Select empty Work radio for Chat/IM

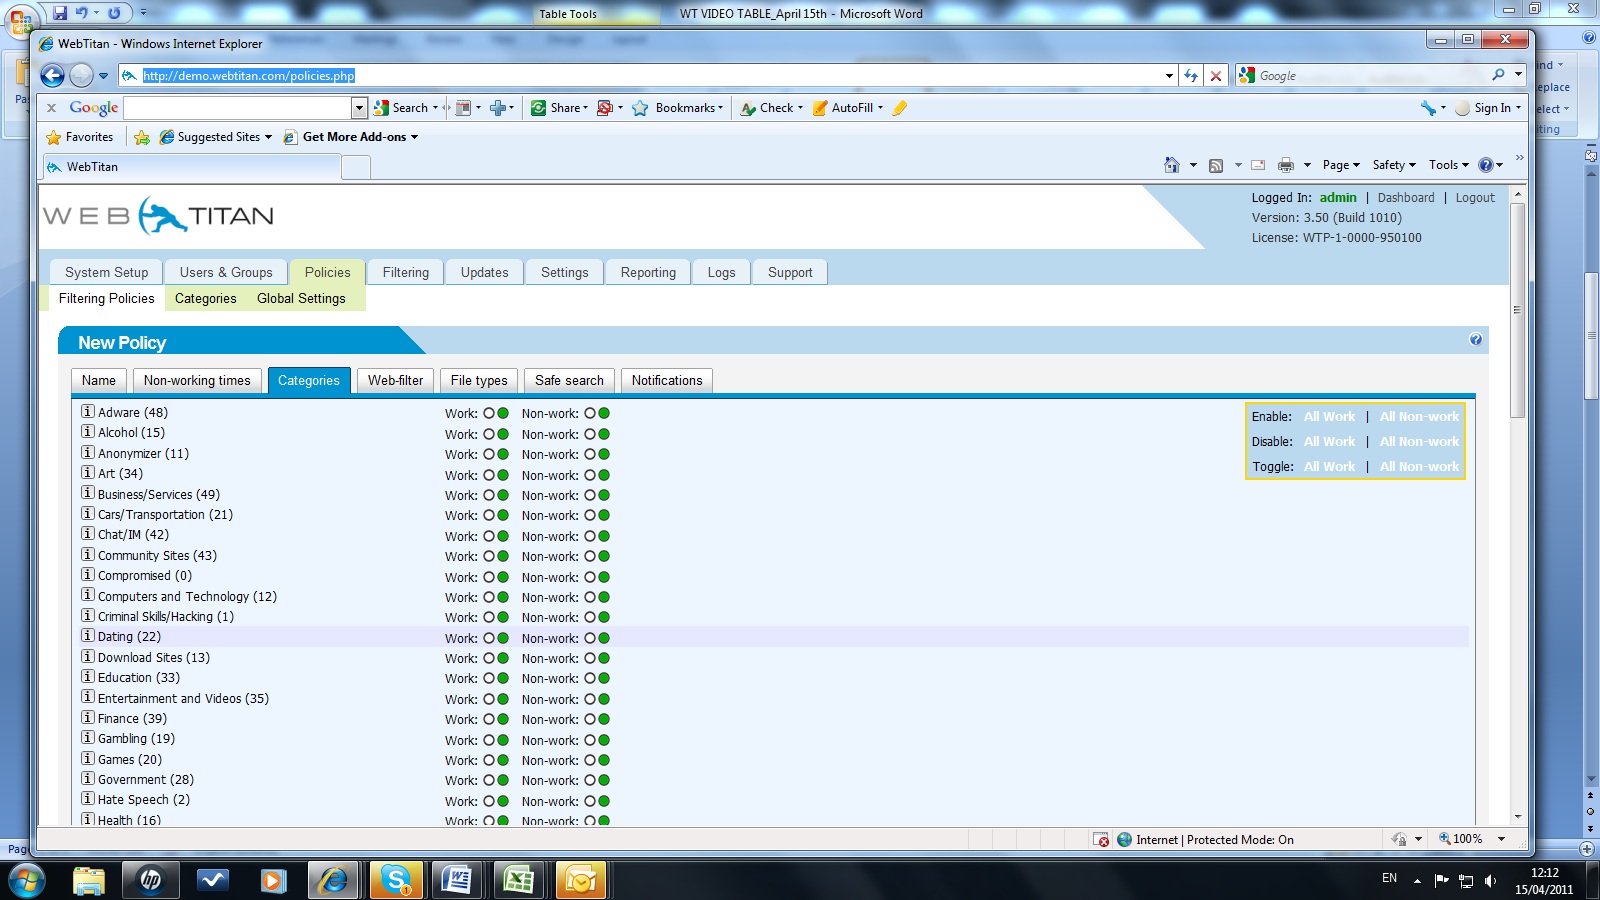[489, 536]
